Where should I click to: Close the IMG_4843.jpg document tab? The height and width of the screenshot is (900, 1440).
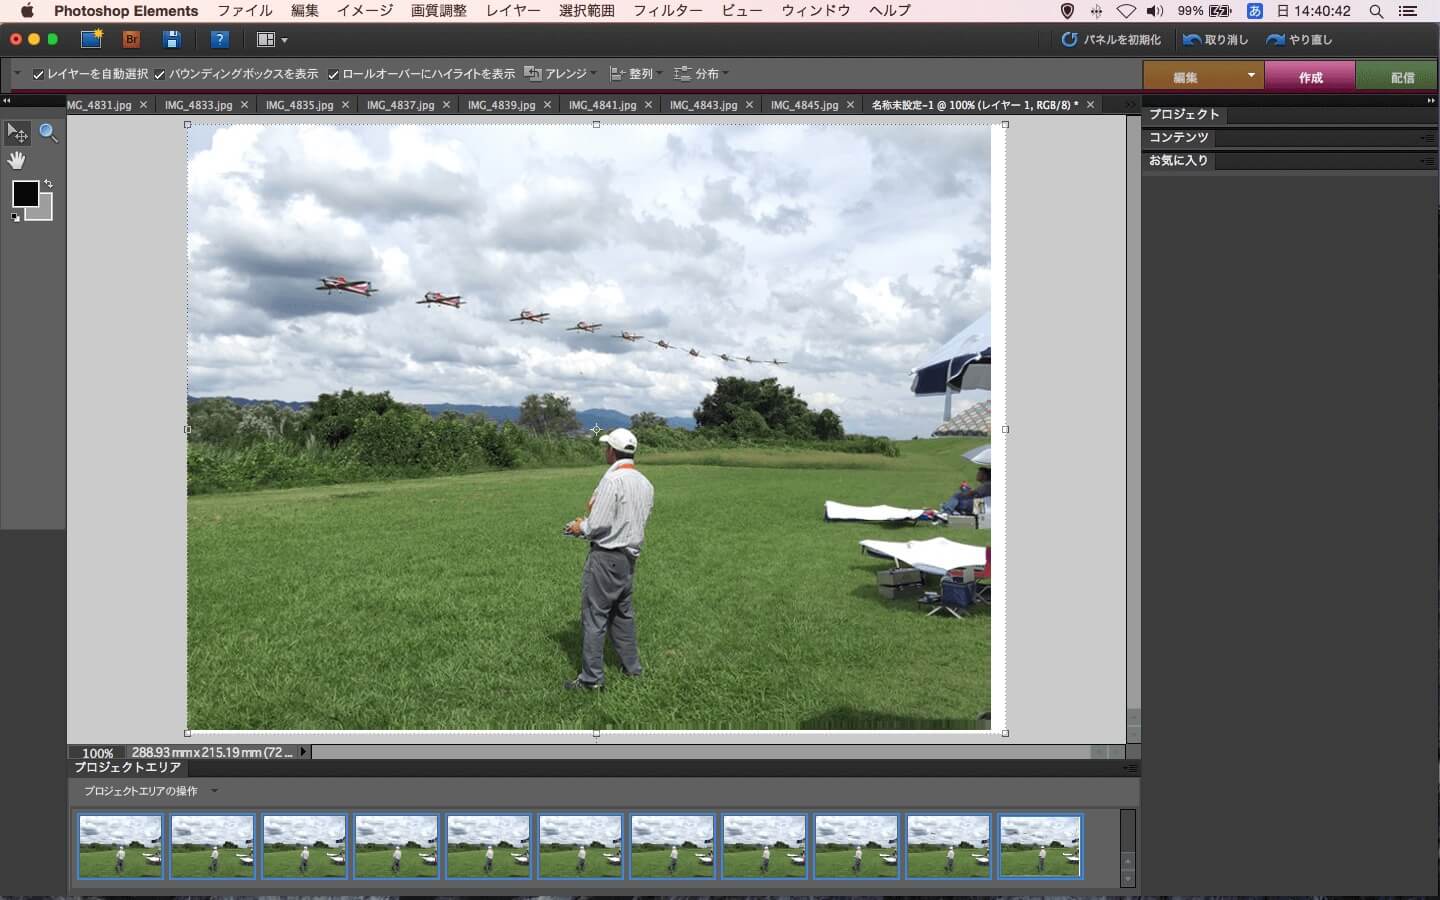point(749,105)
